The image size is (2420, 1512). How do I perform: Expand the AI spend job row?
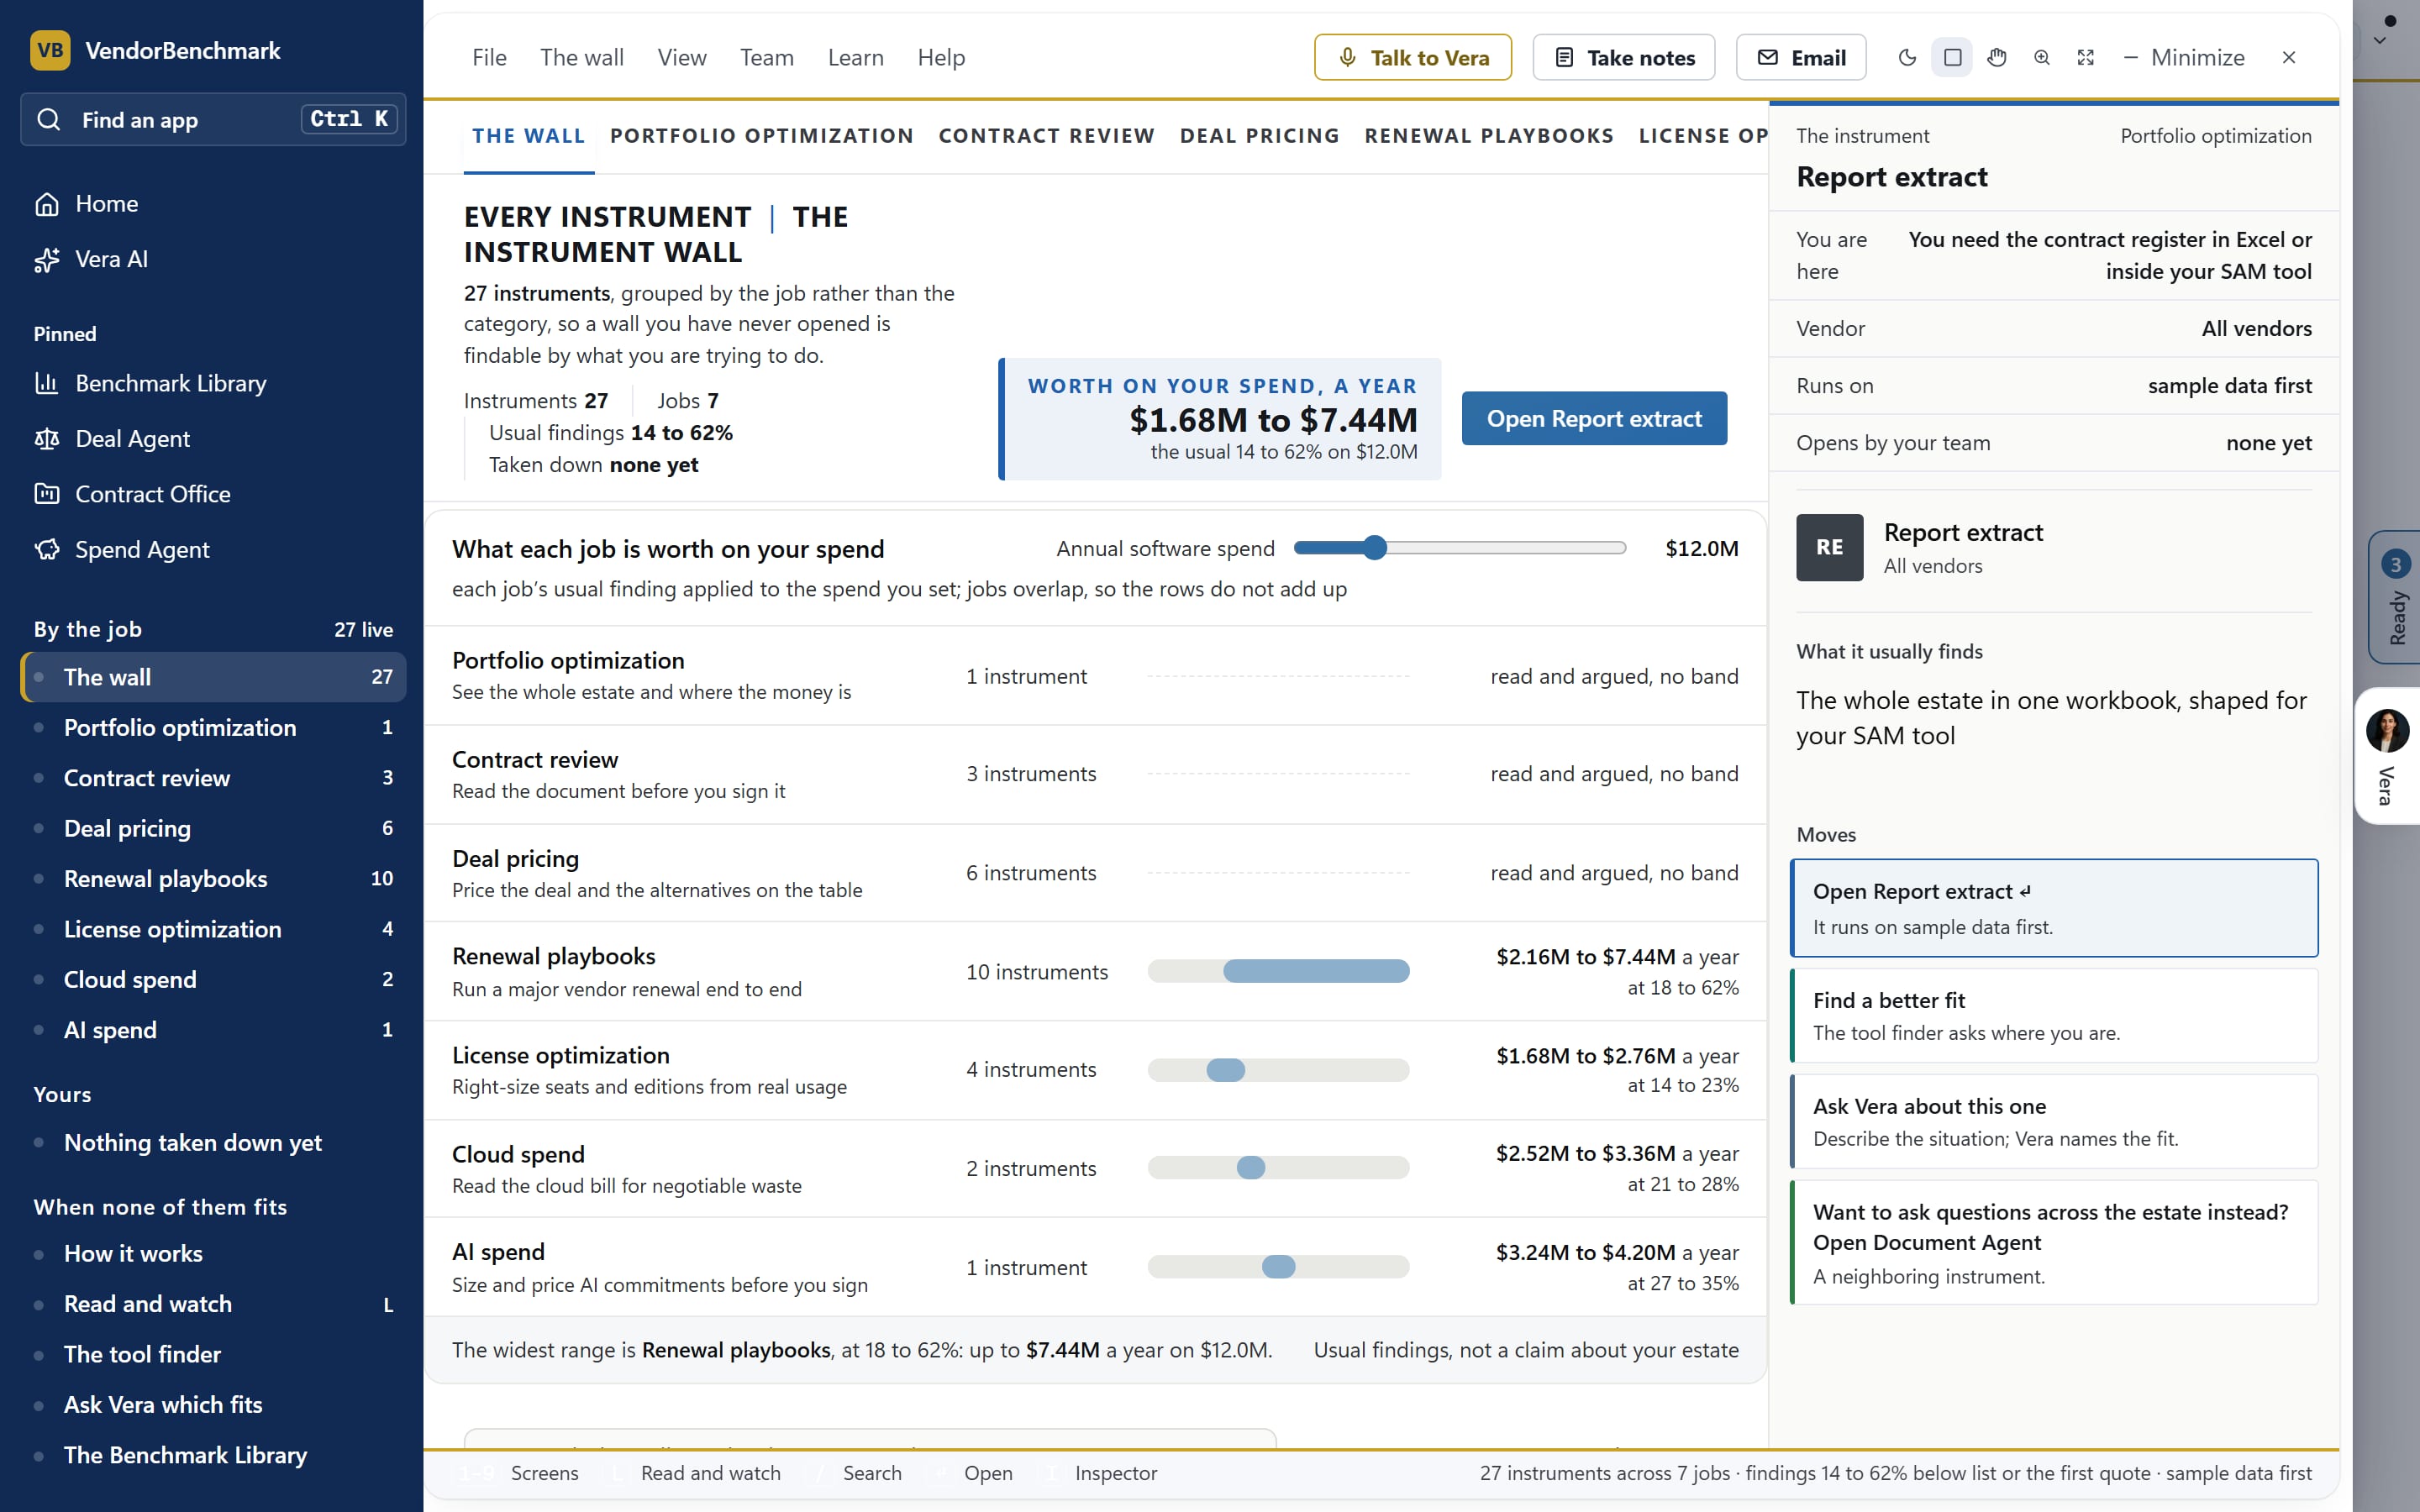(x=1095, y=1267)
